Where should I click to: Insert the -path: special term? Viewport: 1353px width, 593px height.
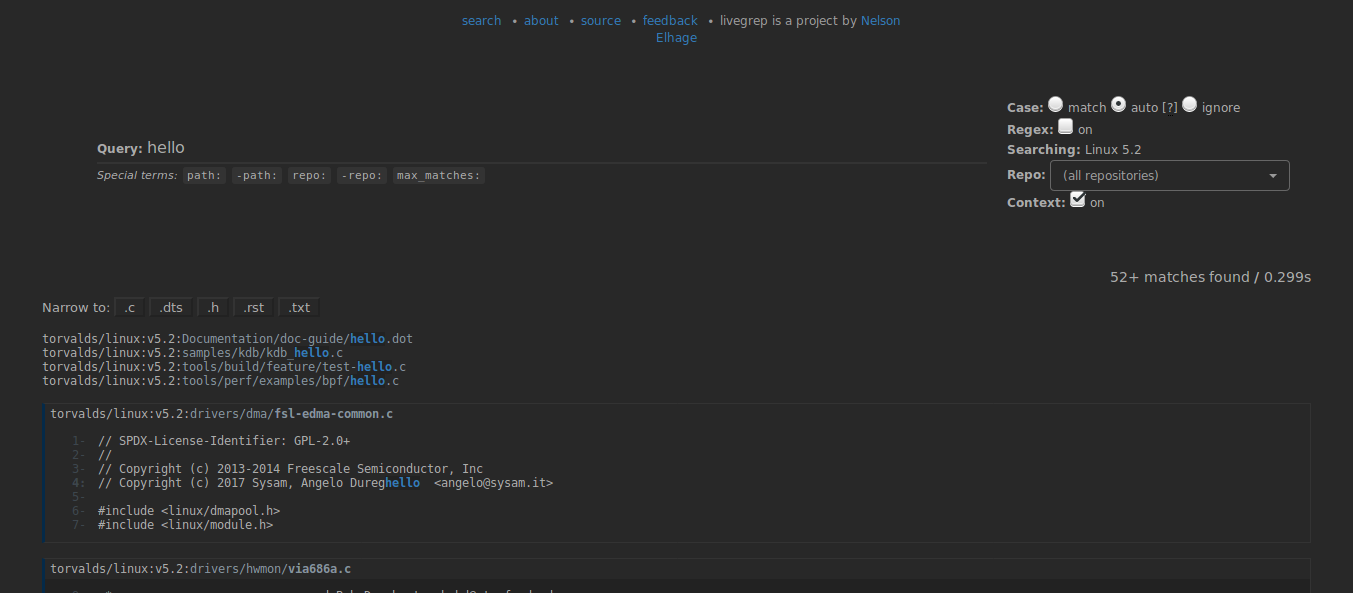tap(257, 176)
